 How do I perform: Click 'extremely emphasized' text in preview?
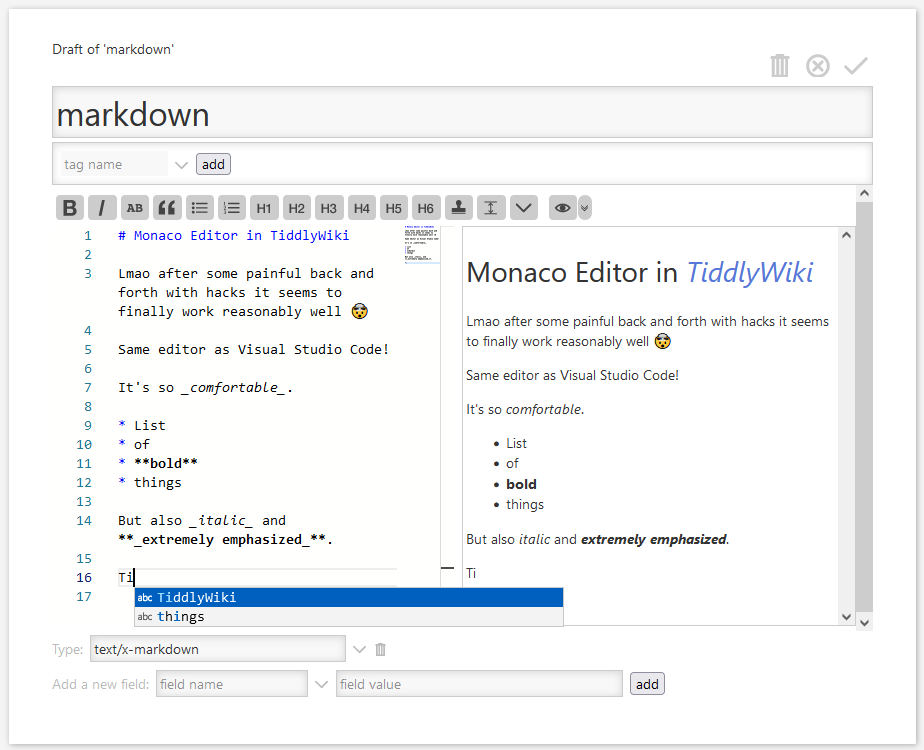(x=654, y=540)
